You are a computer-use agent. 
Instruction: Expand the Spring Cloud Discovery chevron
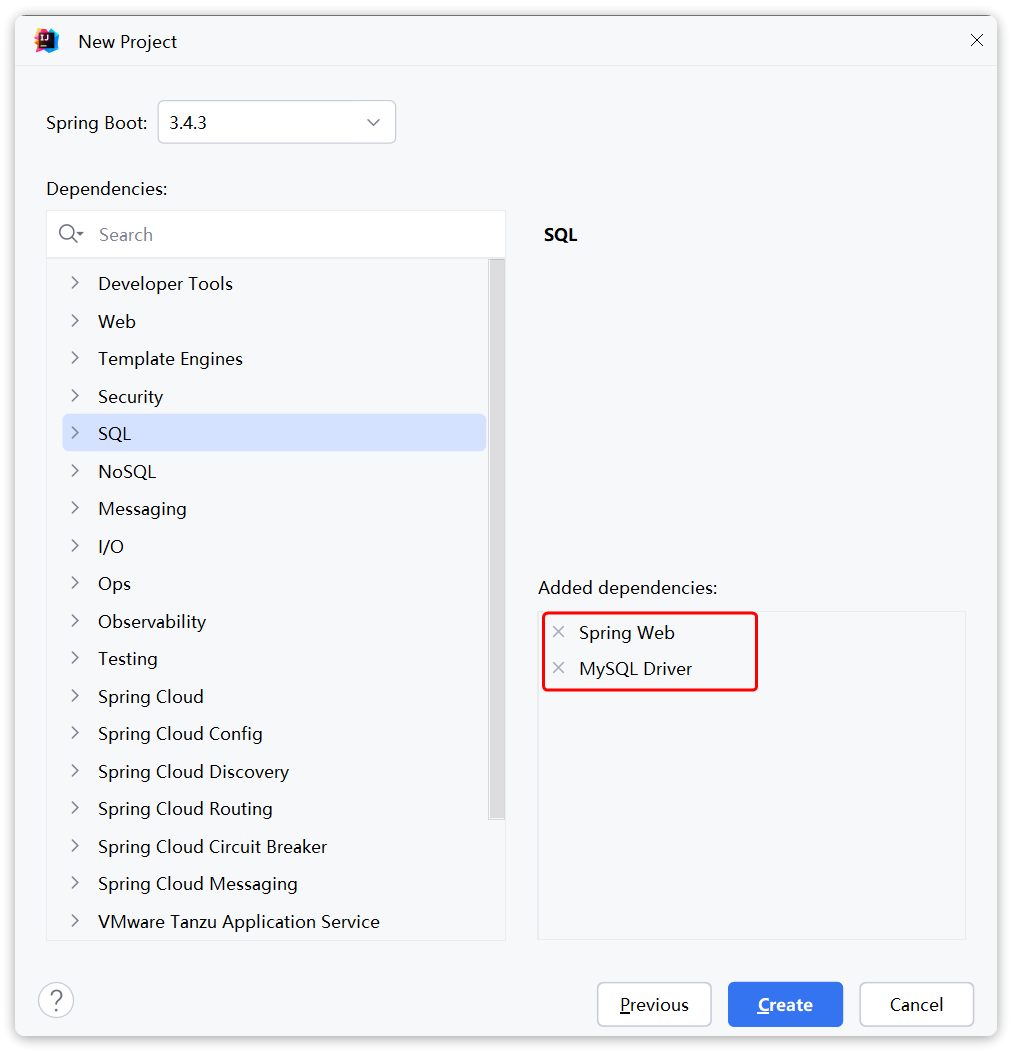click(75, 771)
